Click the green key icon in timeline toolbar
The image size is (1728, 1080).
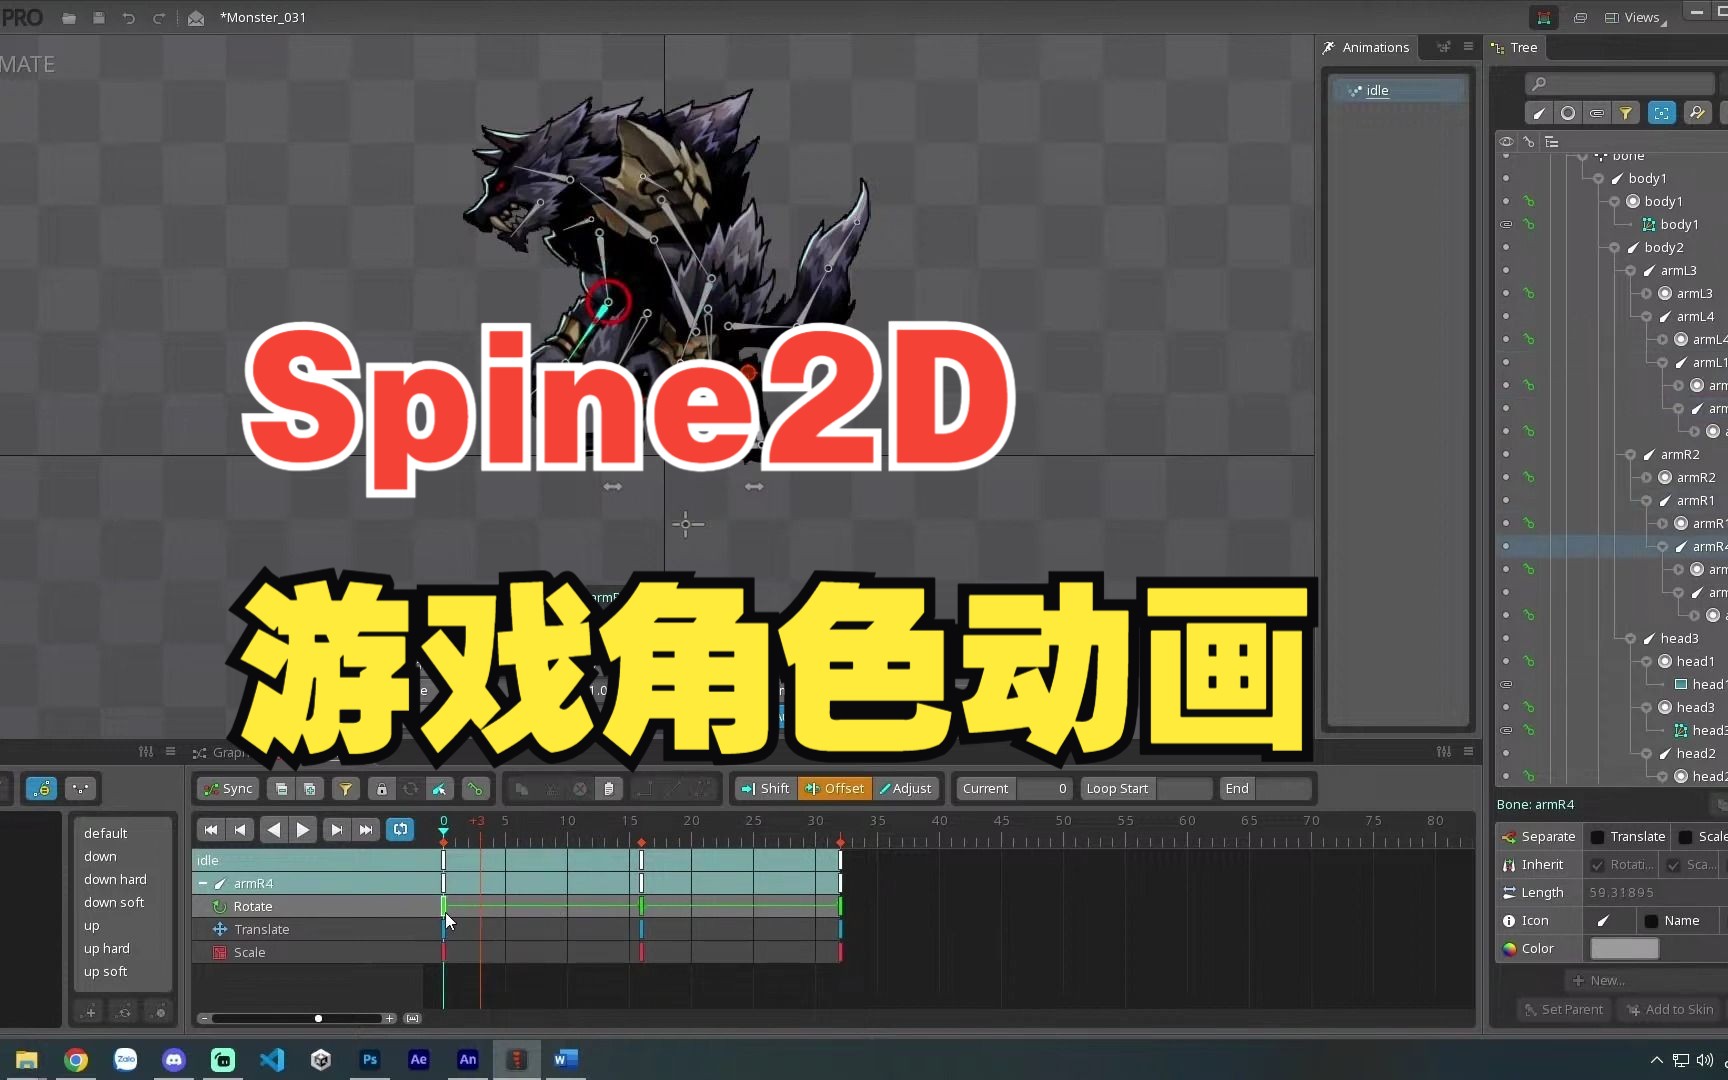tap(475, 789)
